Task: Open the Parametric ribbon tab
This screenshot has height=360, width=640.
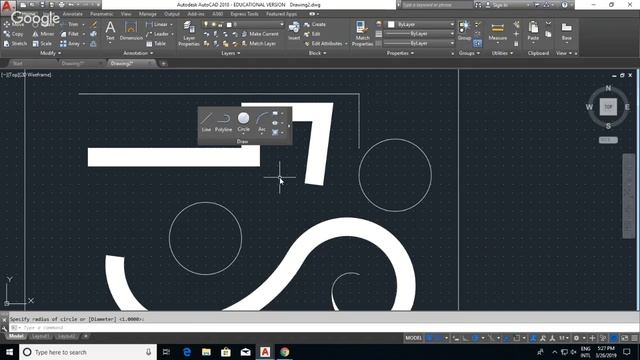Action: pyautogui.click(x=102, y=14)
